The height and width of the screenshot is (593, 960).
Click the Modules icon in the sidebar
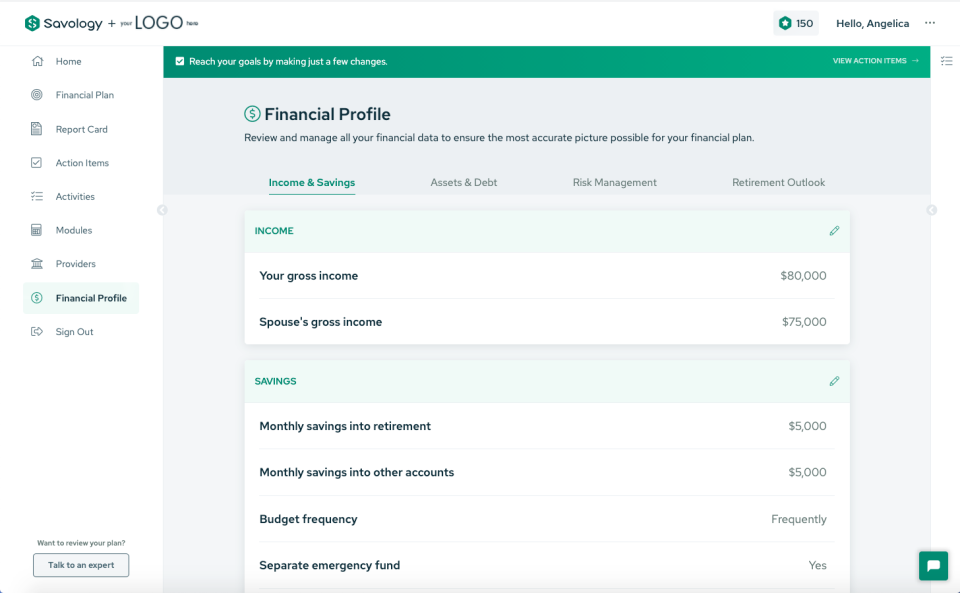[36, 230]
